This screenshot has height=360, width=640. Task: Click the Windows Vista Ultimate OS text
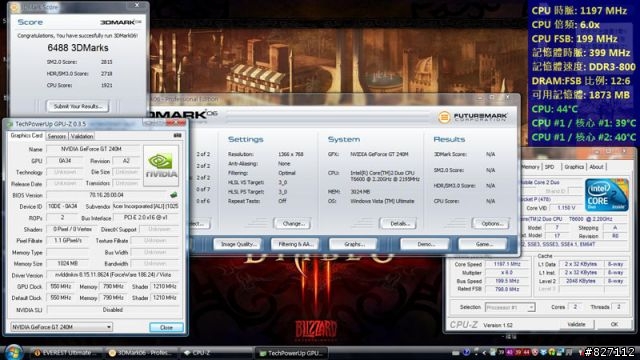point(382,201)
